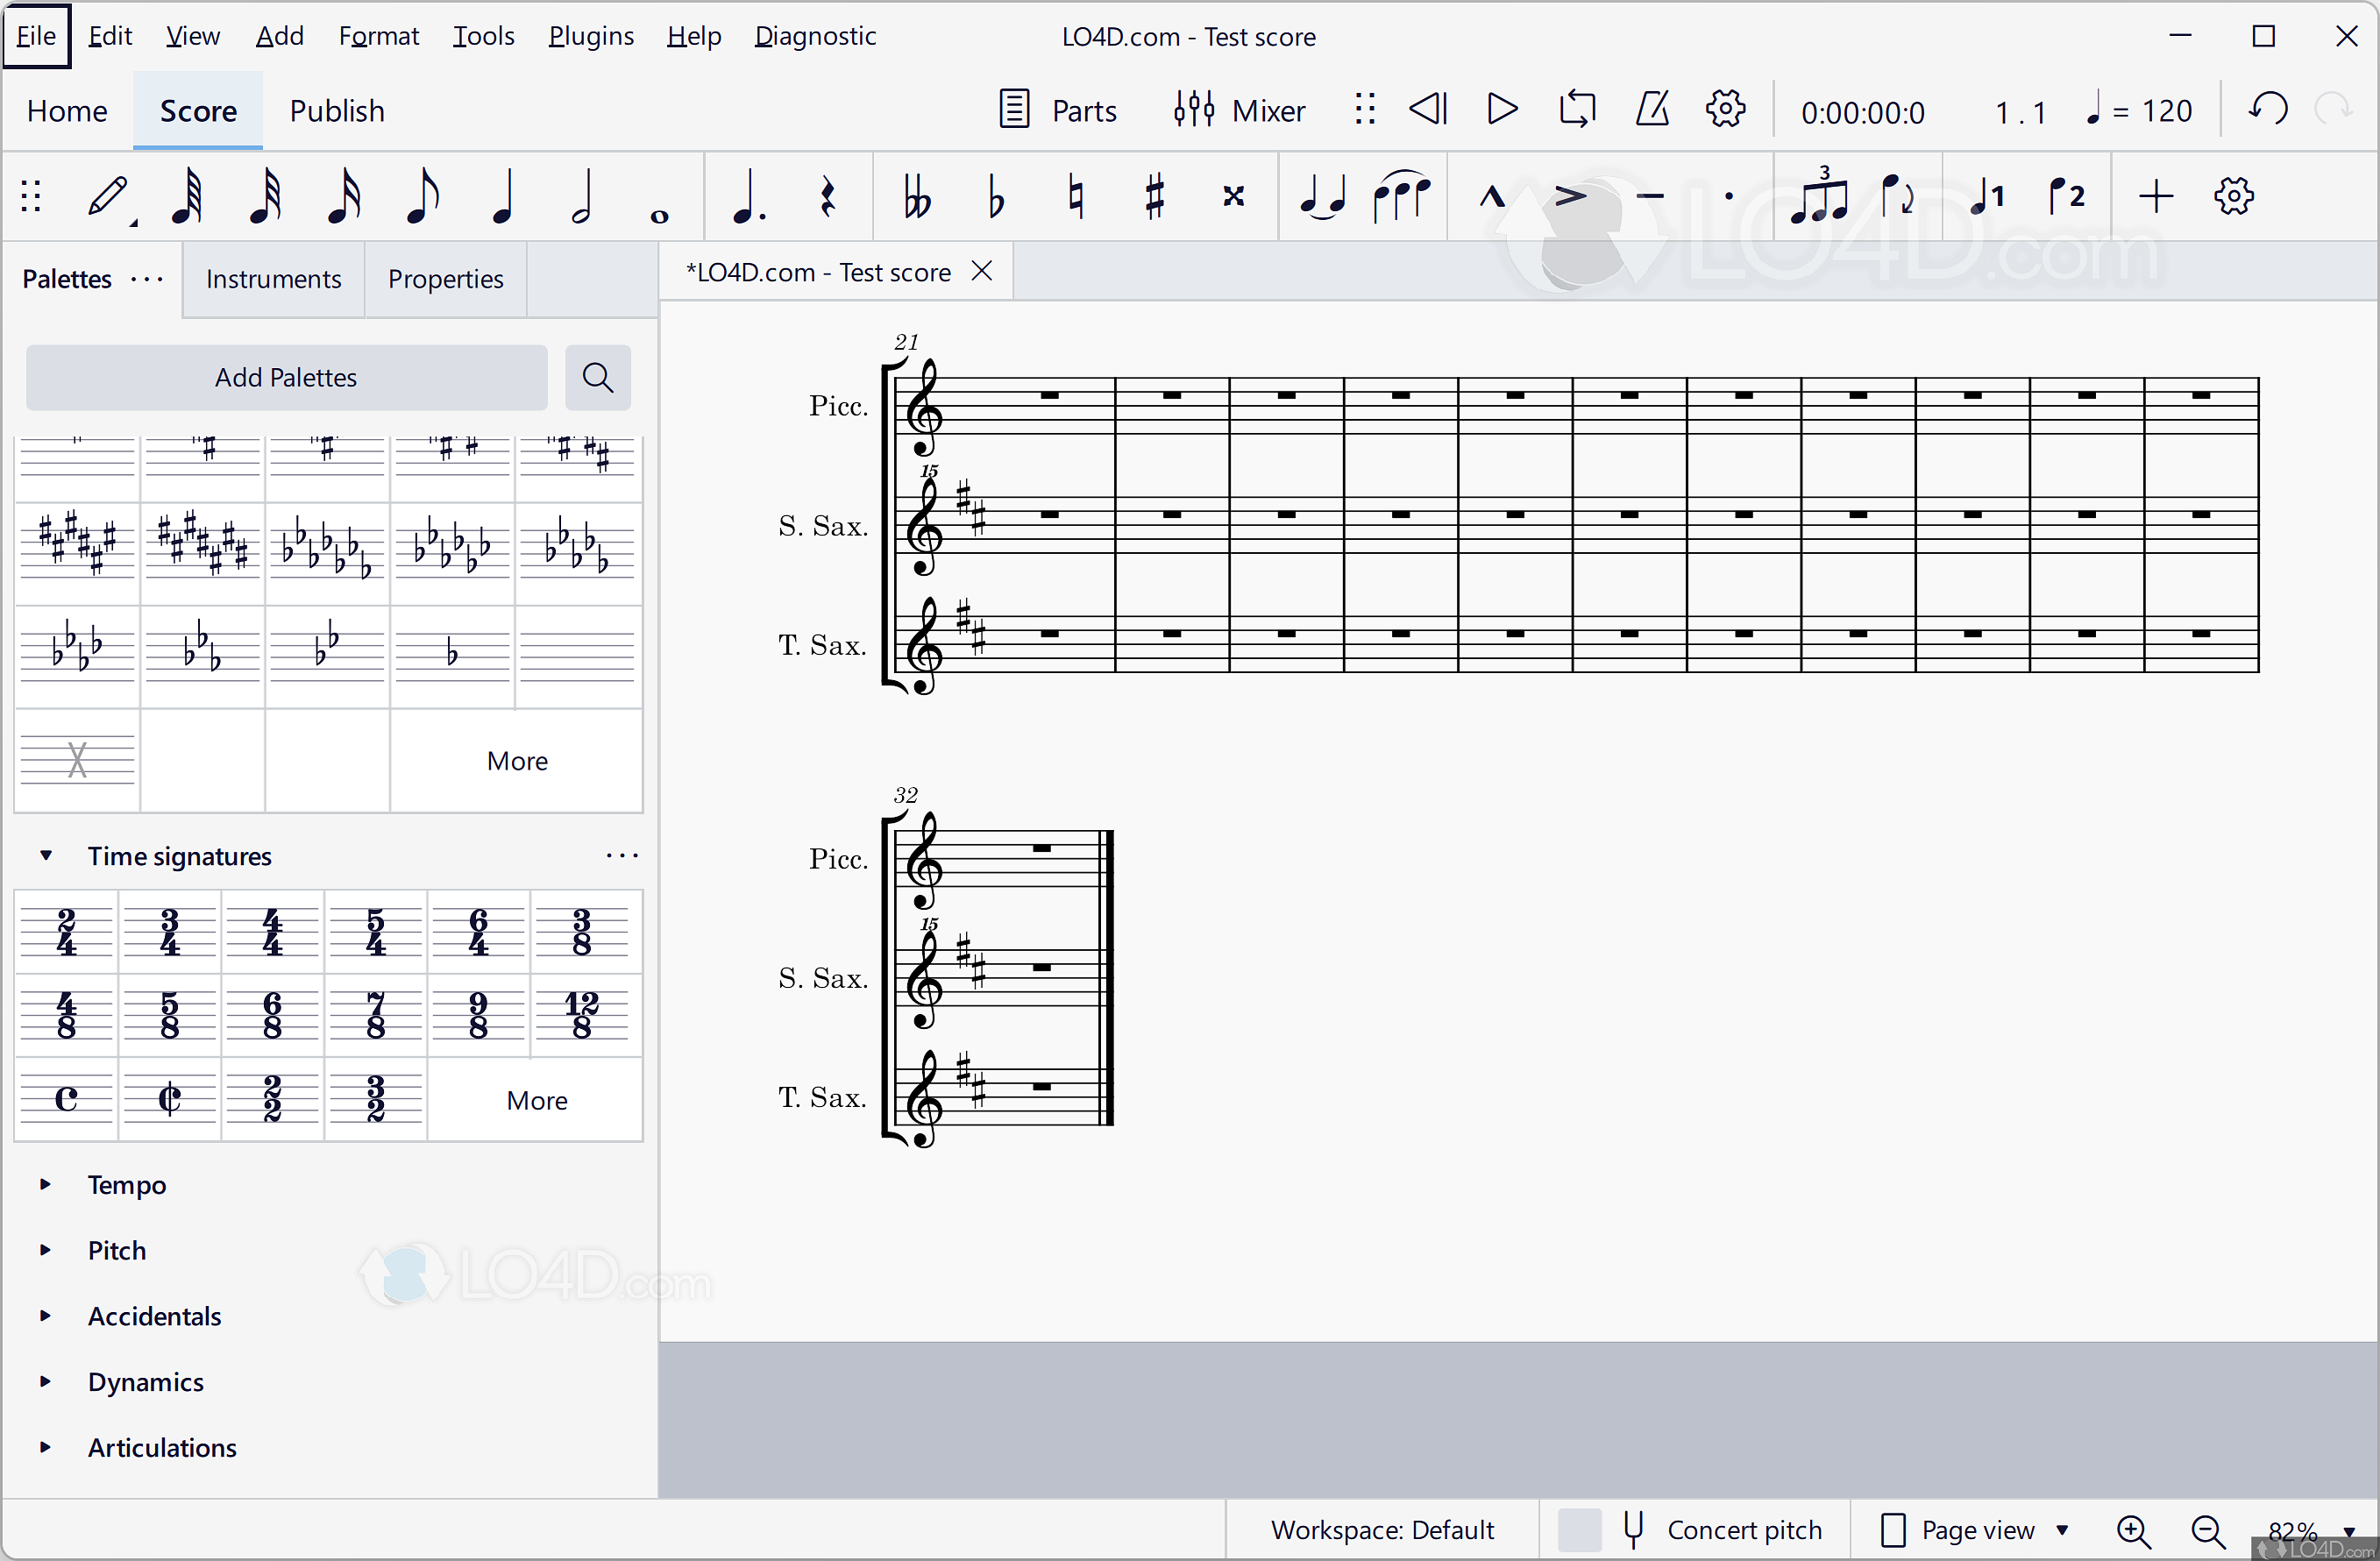
Task: Toggle note input mode
Action: [x=107, y=196]
